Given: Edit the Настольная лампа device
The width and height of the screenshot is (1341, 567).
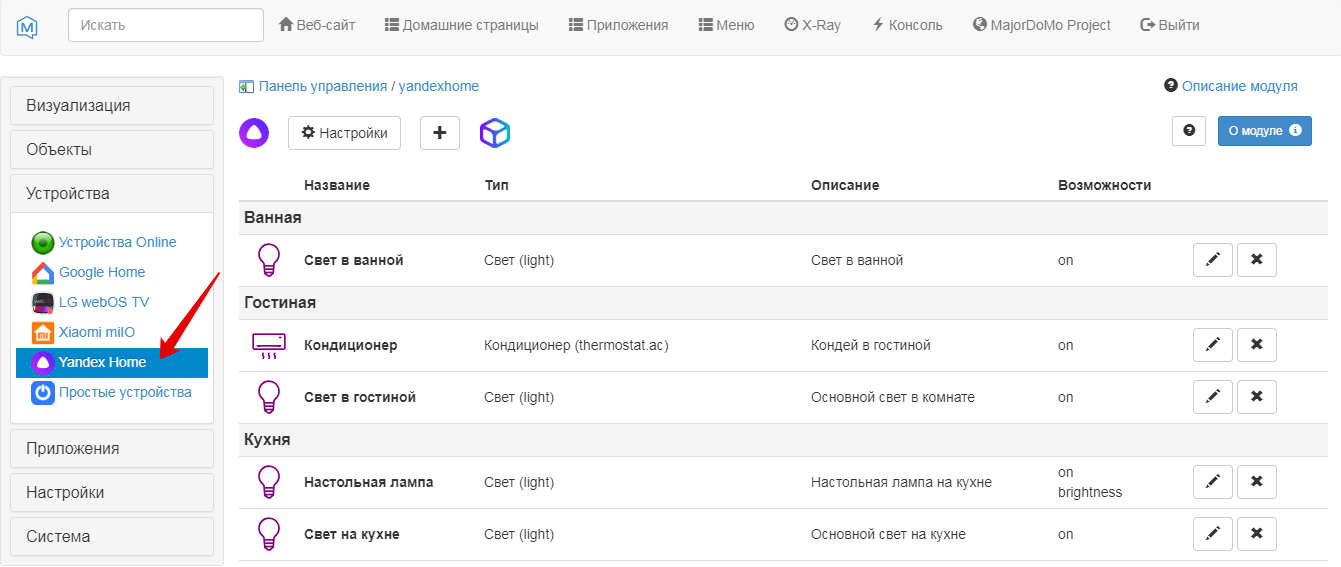Looking at the screenshot, I should pyautogui.click(x=1213, y=482).
